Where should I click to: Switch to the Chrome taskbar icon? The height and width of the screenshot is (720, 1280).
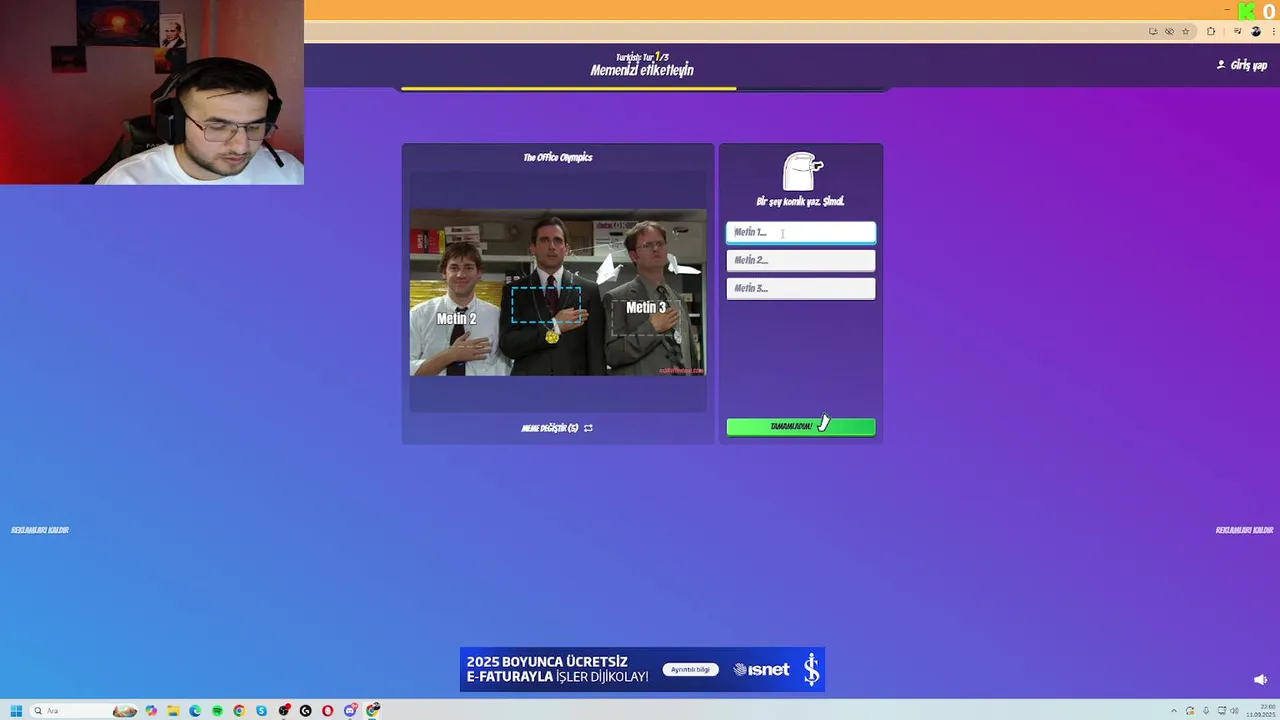coord(239,711)
